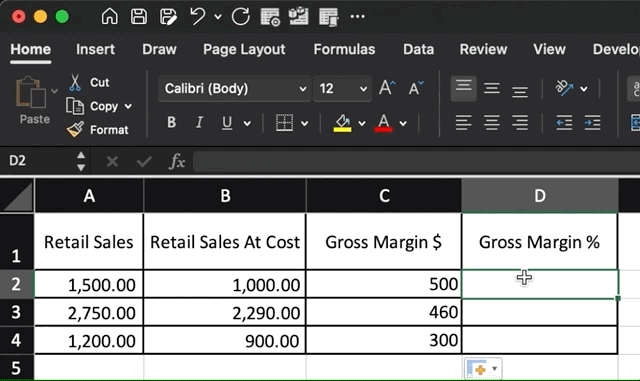Open the Fill Color dropdown arrow

point(362,123)
